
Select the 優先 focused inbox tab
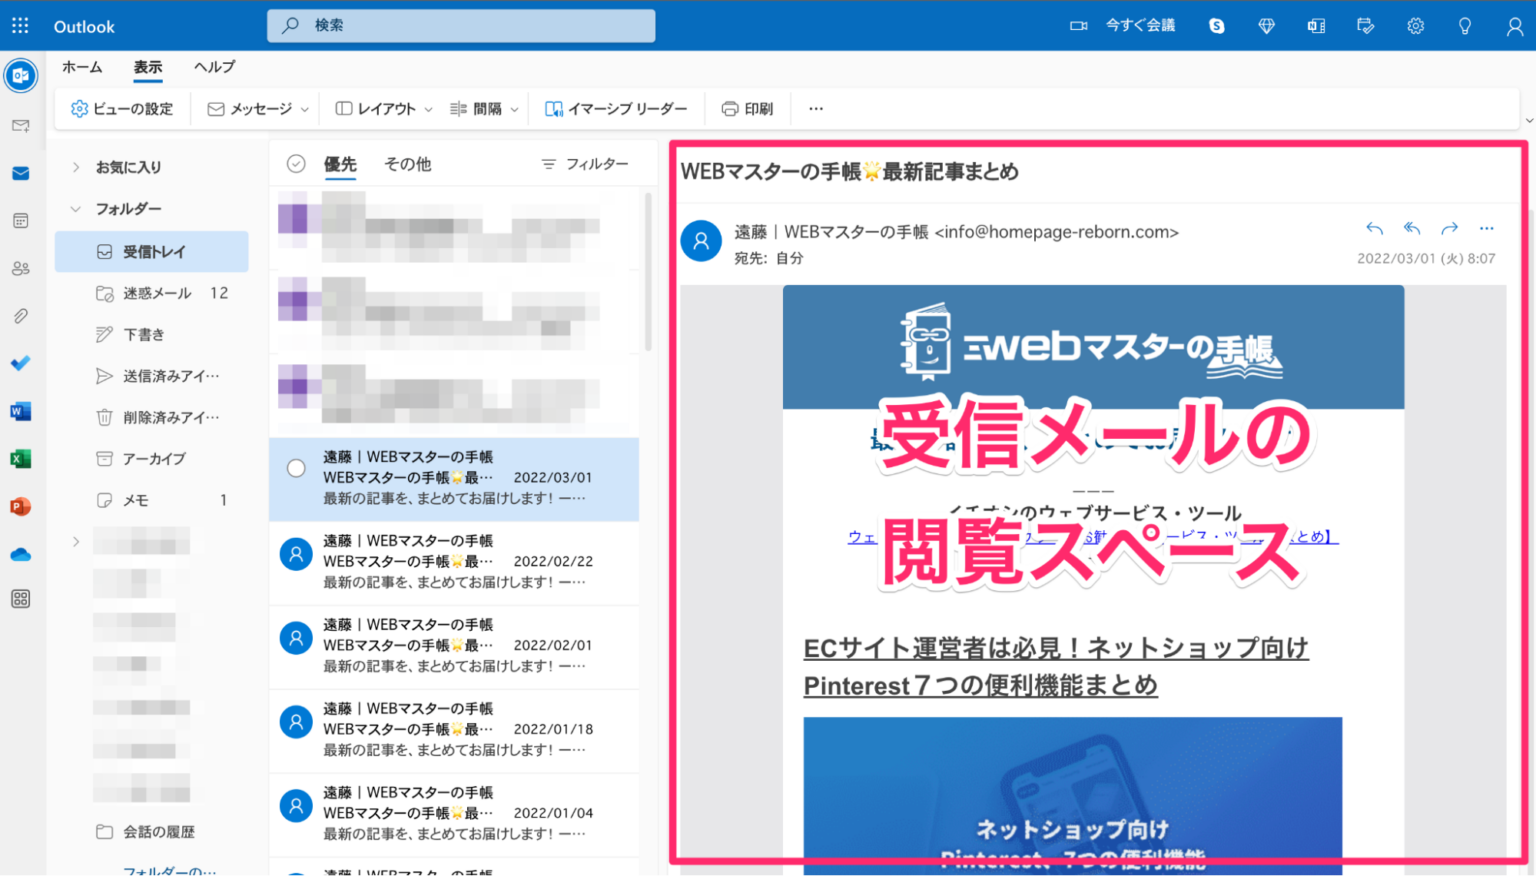coord(340,164)
